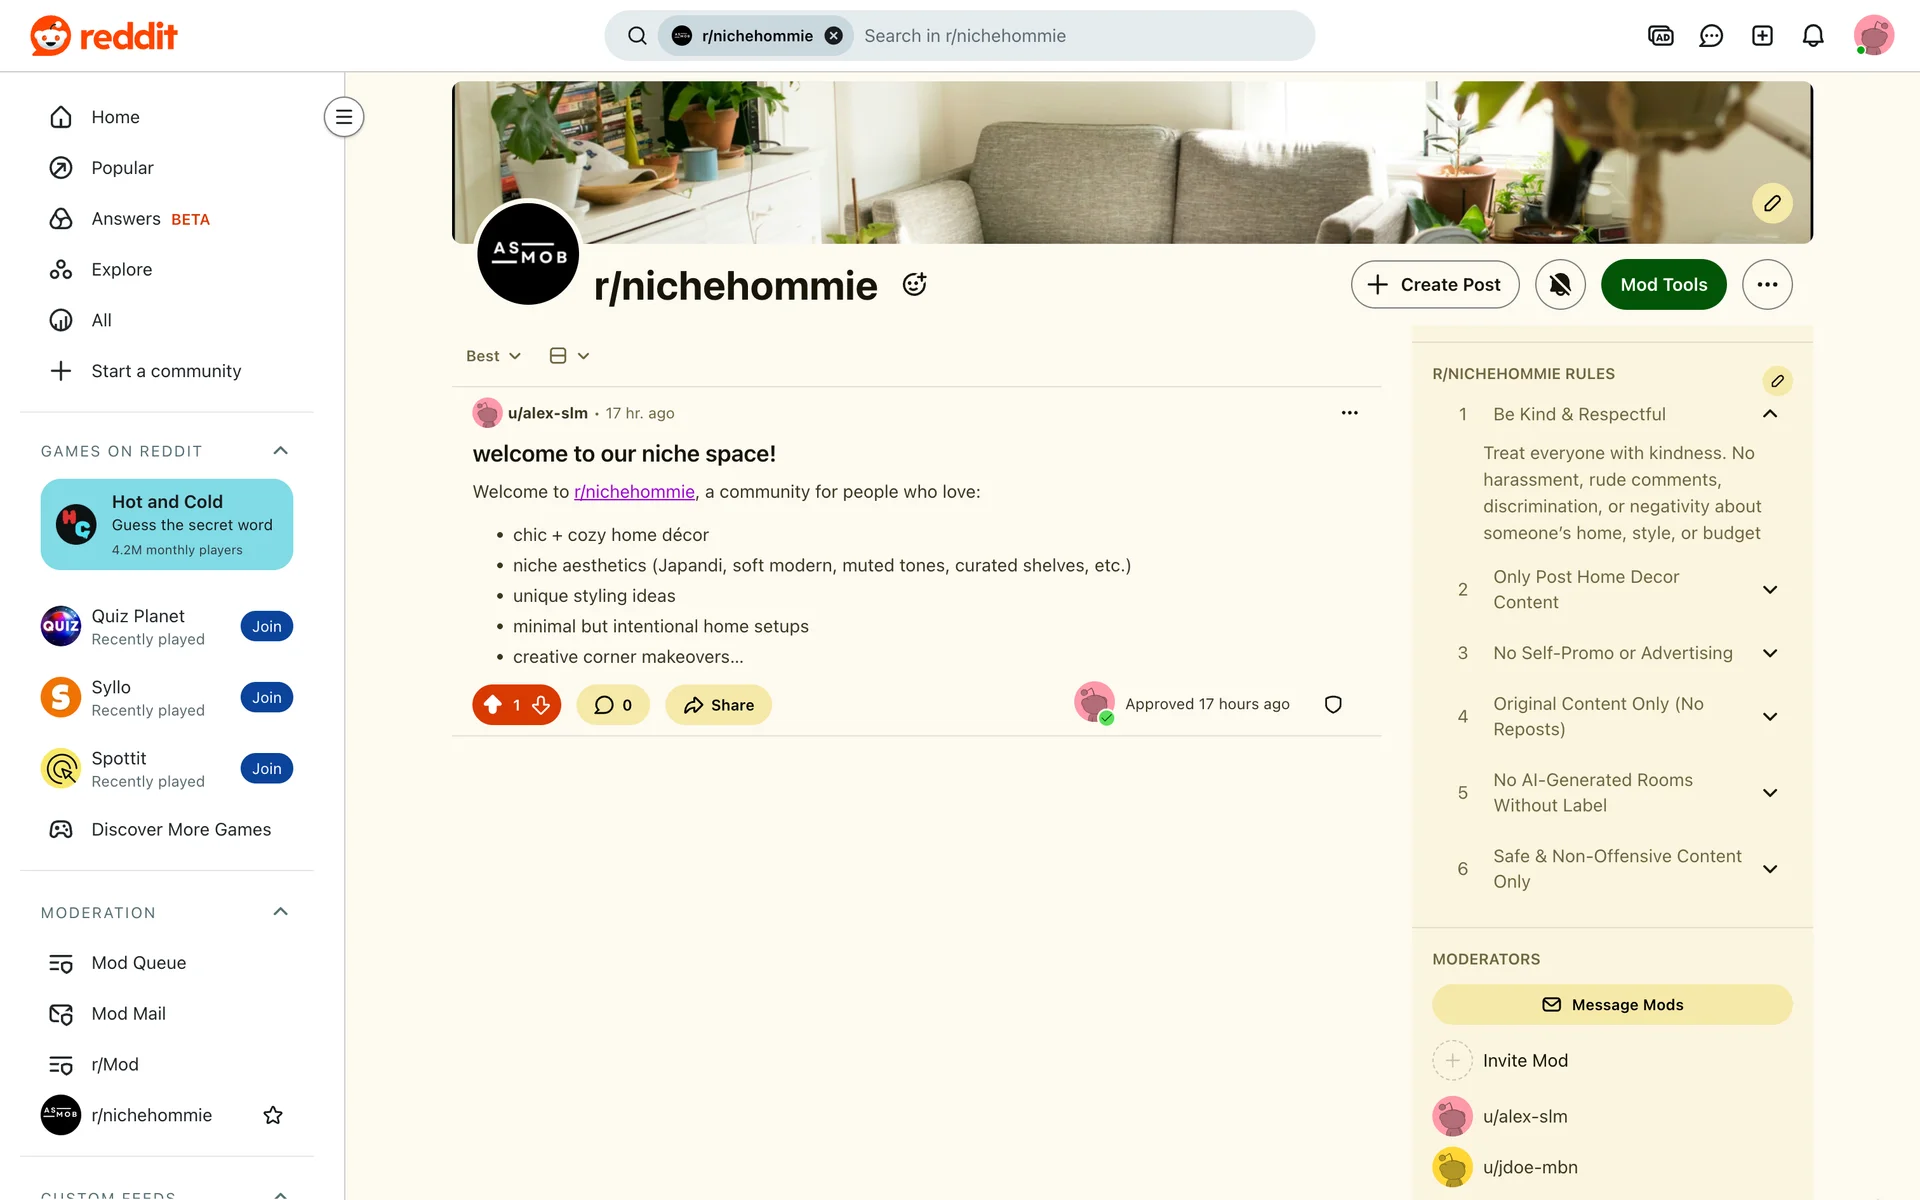The width and height of the screenshot is (1920, 1200).
Task: Expand rule 3 No Self-Promo or Advertising
Action: point(1769,653)
